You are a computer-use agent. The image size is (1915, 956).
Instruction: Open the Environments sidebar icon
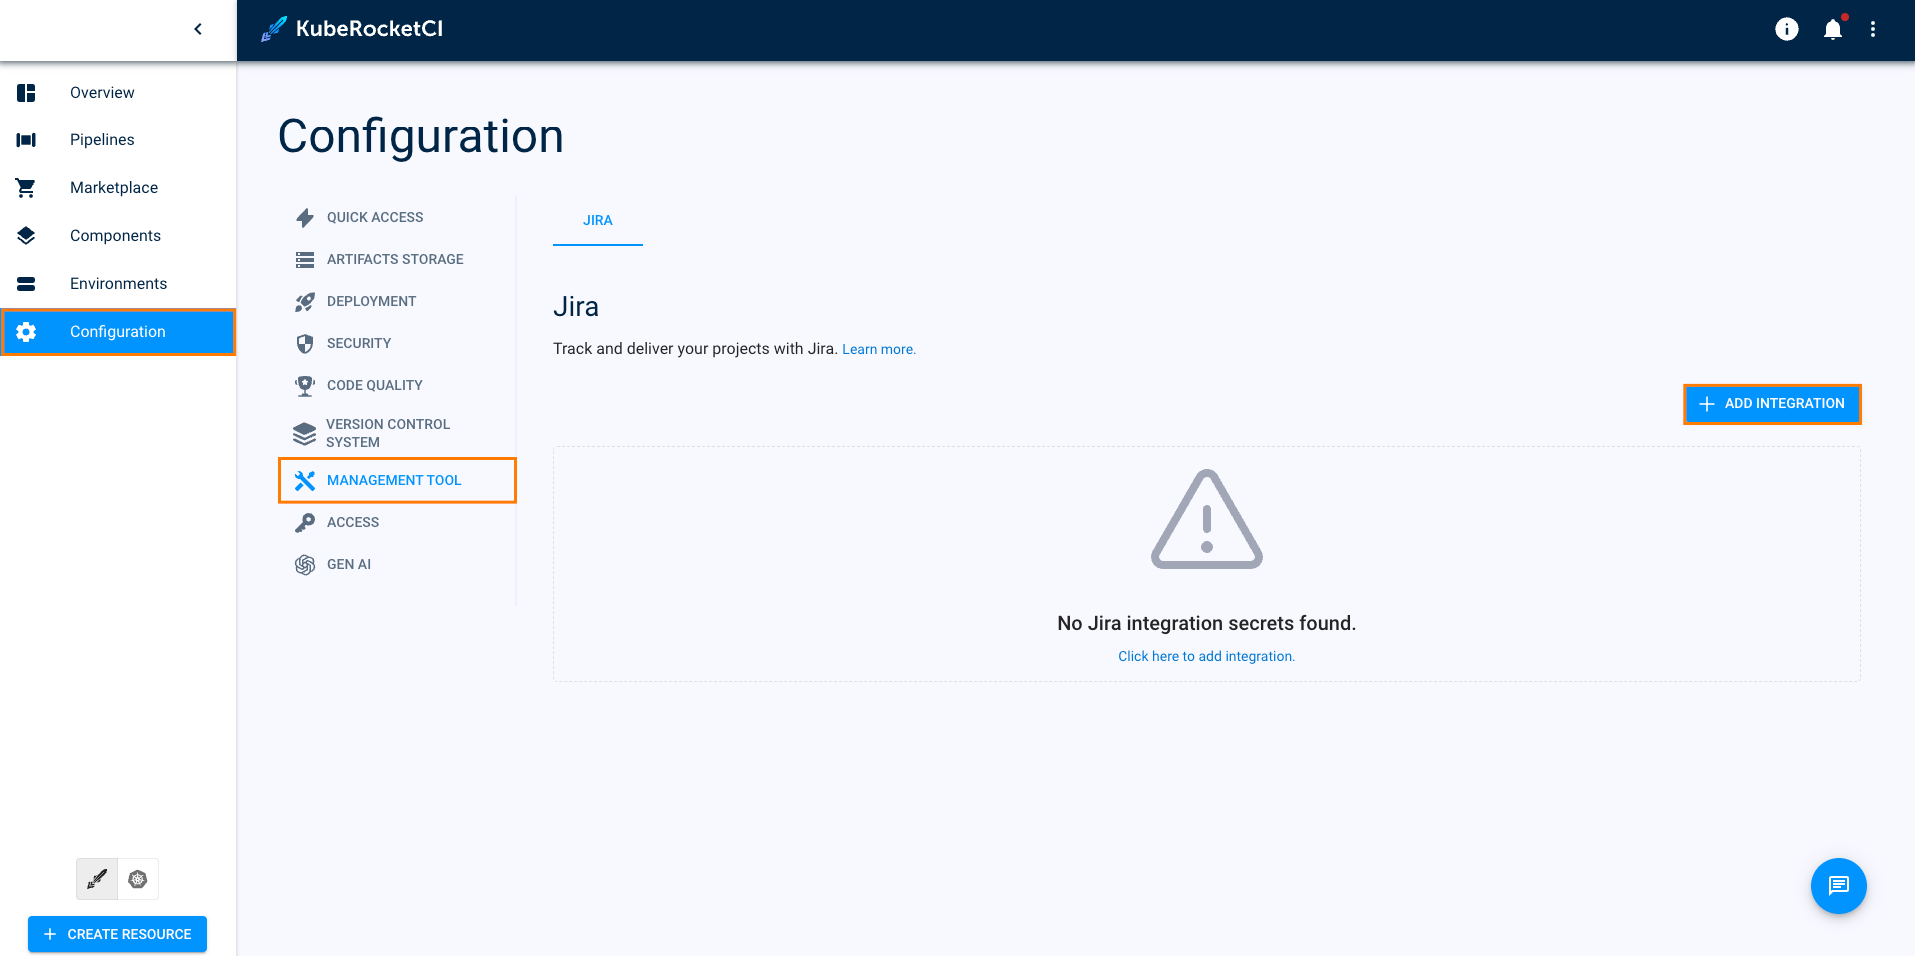tap(24, 283)
